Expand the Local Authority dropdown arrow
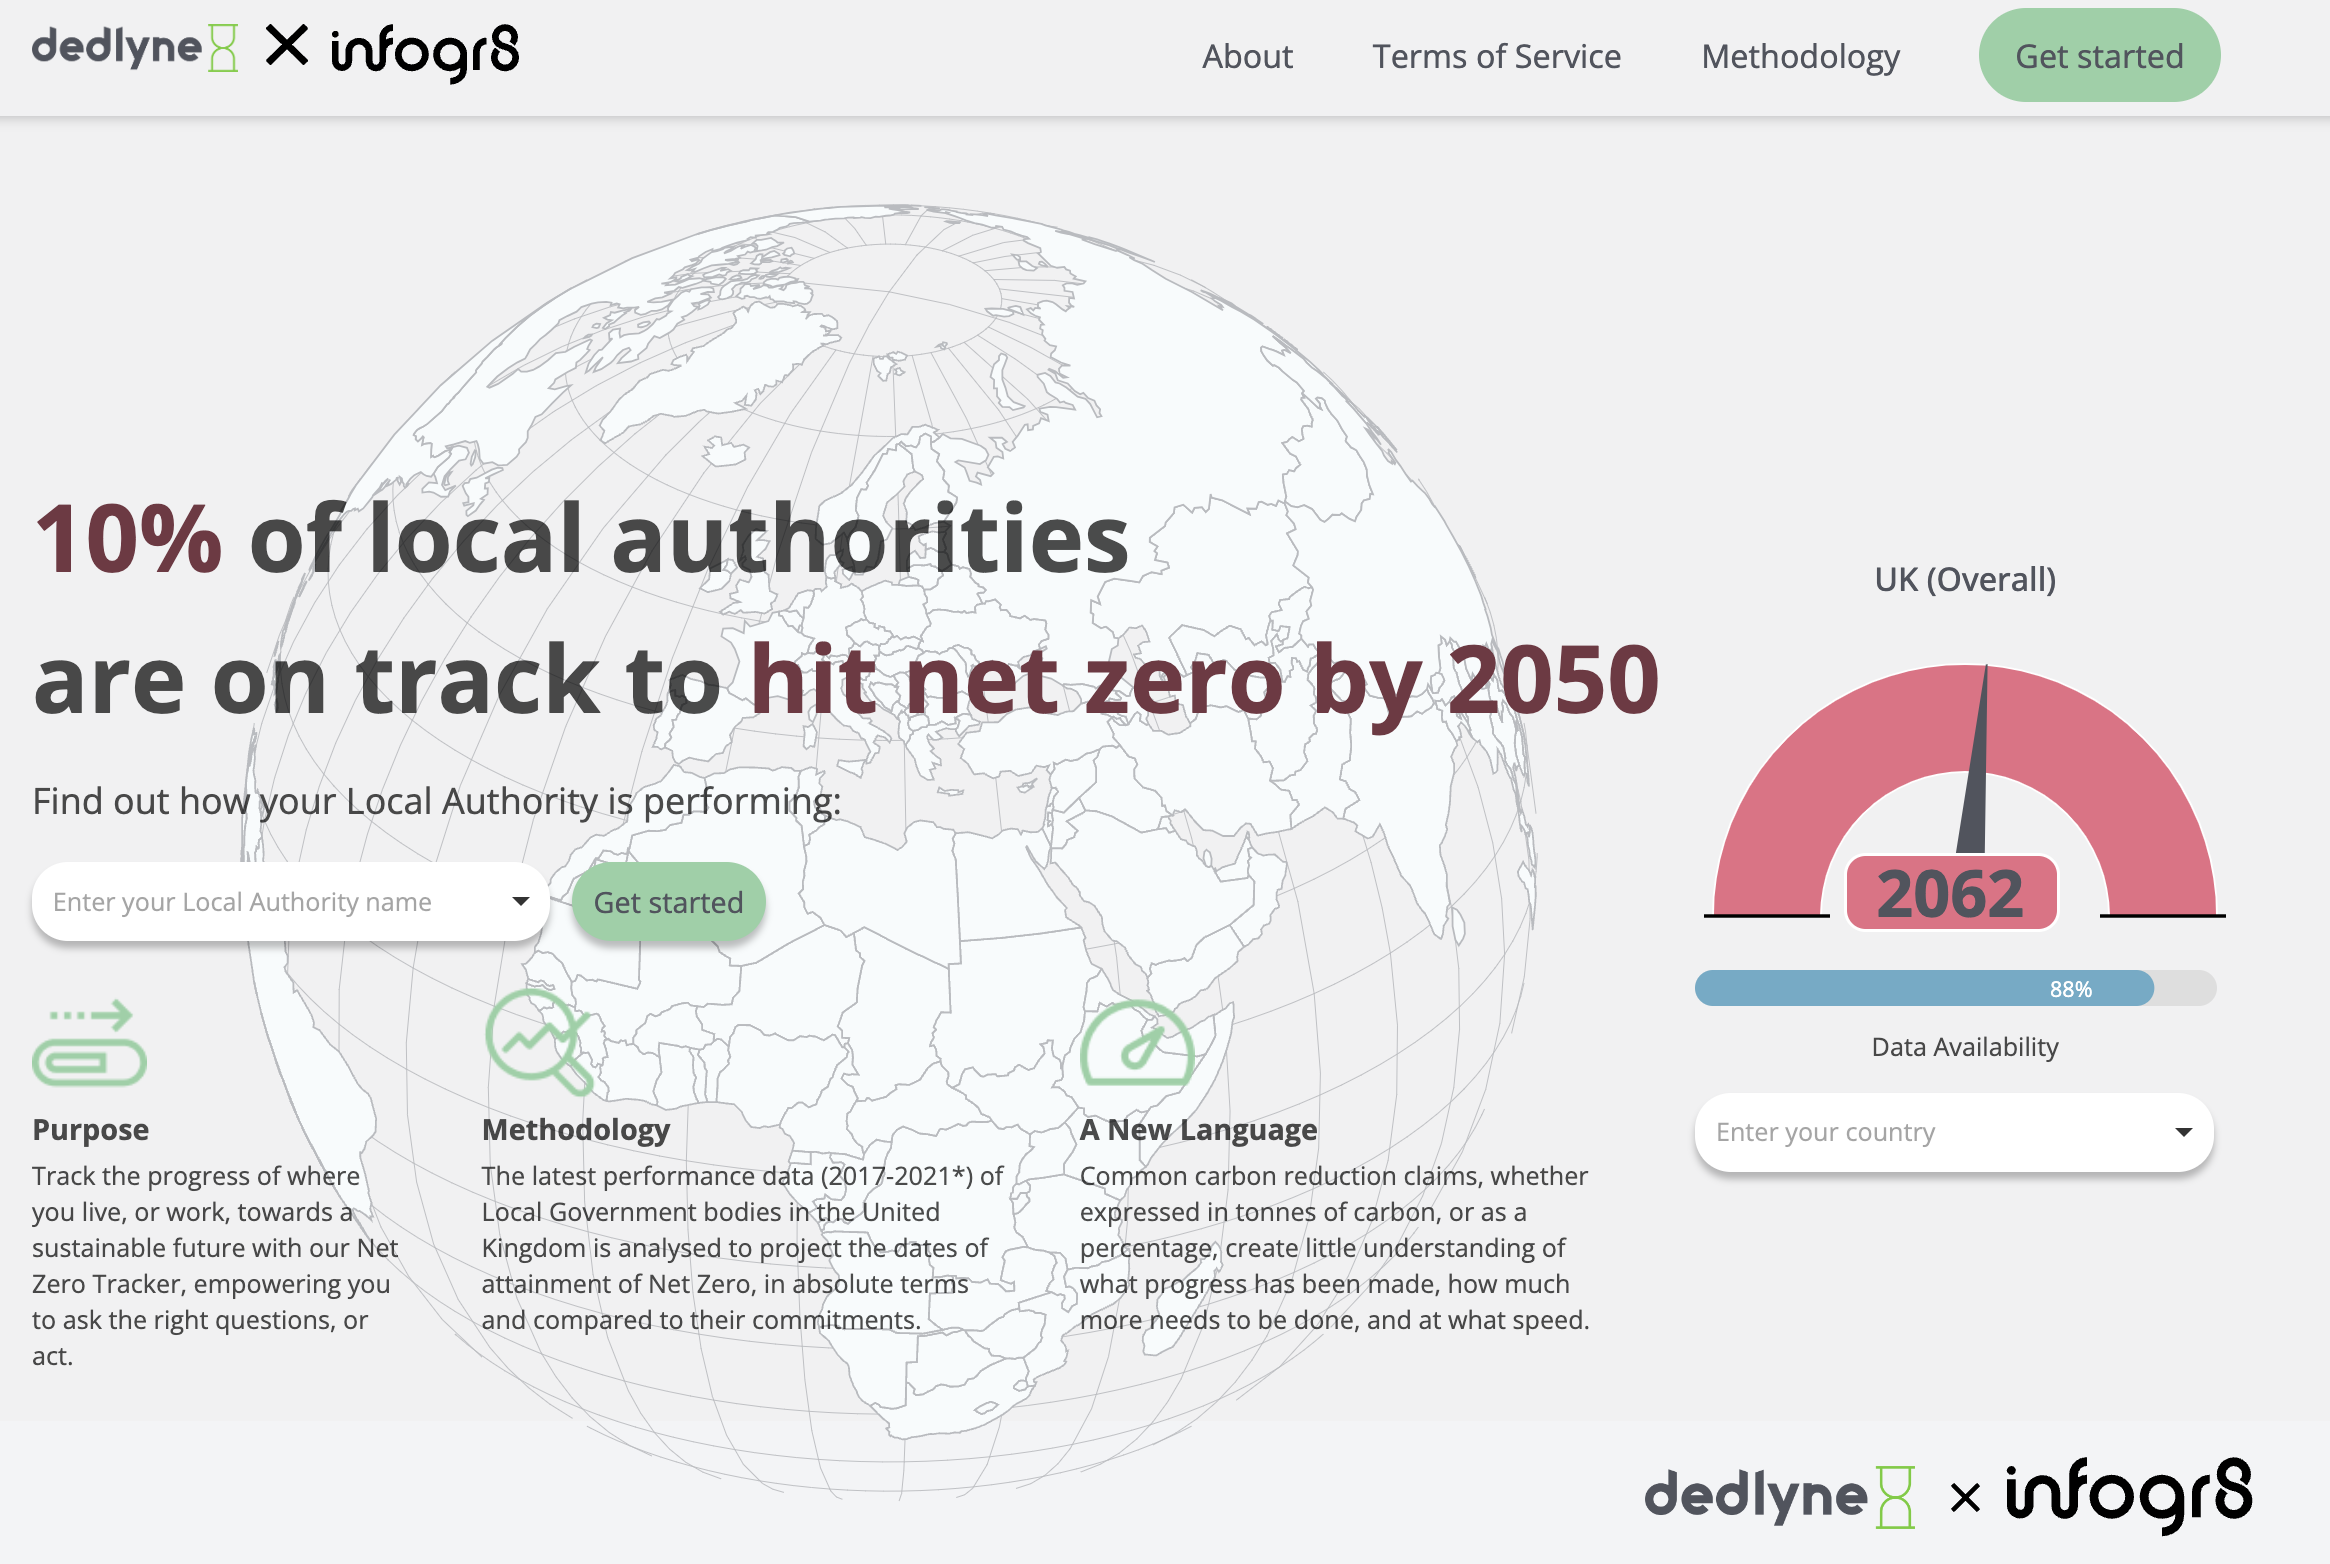Screen dimensions: 2330x1564 tap(520, 901)
